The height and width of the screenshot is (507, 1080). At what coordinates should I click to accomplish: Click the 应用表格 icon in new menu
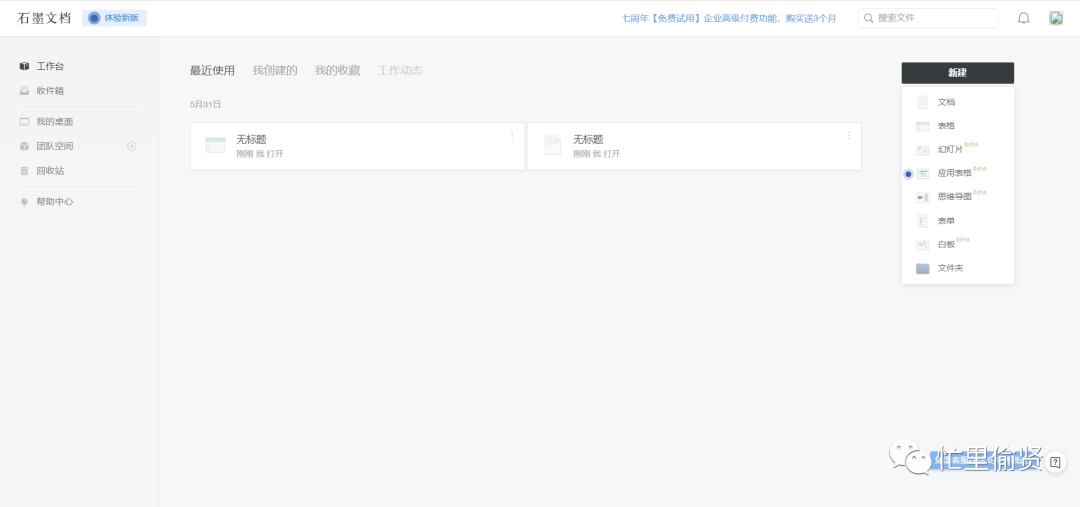coord(922,174)
